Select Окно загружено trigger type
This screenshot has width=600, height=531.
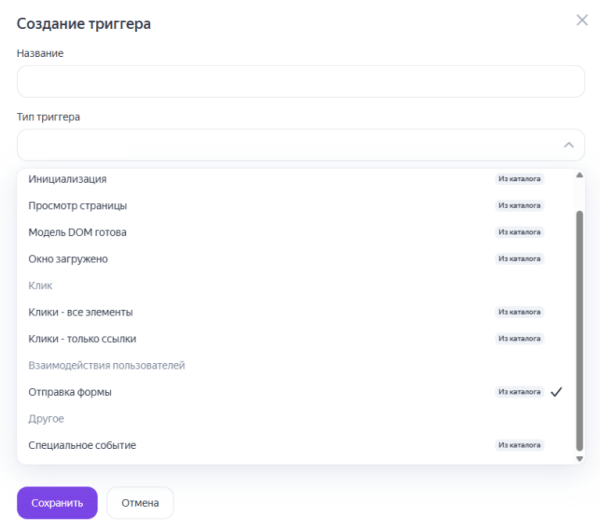[x=68, y=259]
